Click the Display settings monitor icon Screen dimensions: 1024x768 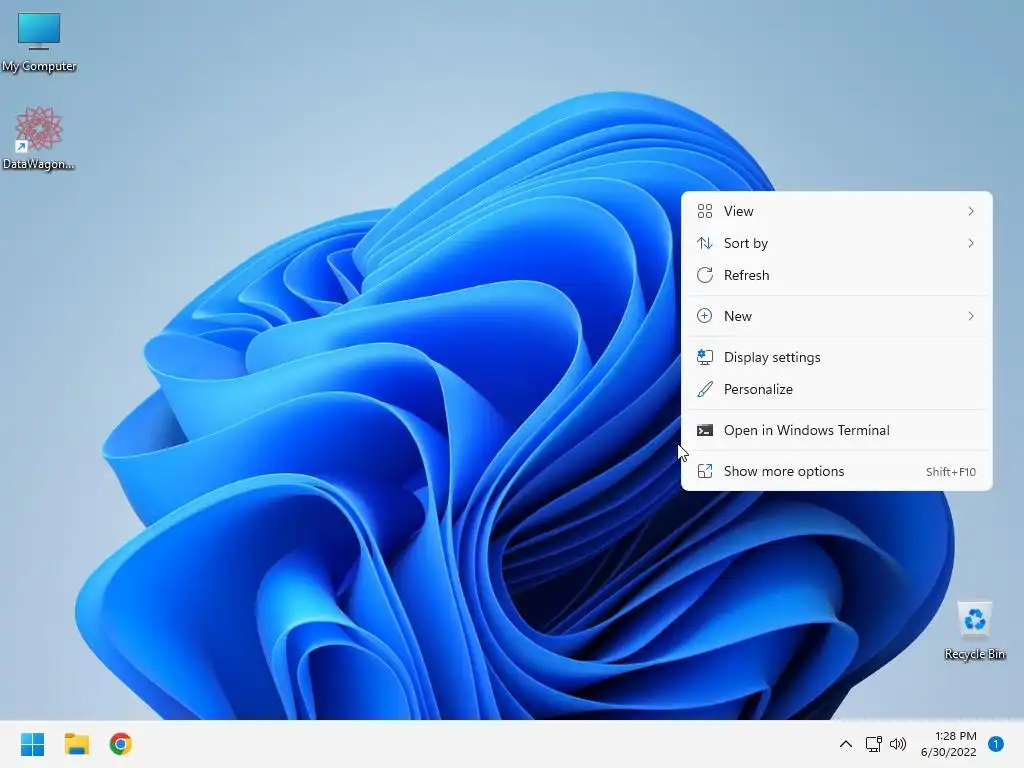coord(705,357)
